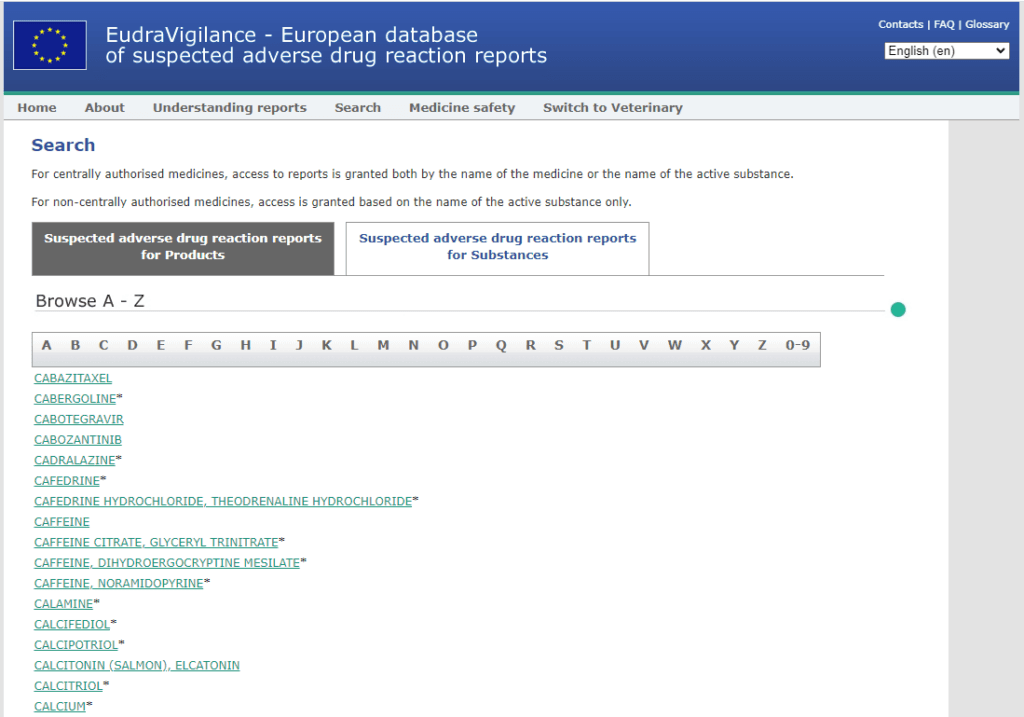Open the CABAZITAXEL substance report
Image resolution: width=1024 pixels, height=717 pixels.
coord(73,379)
